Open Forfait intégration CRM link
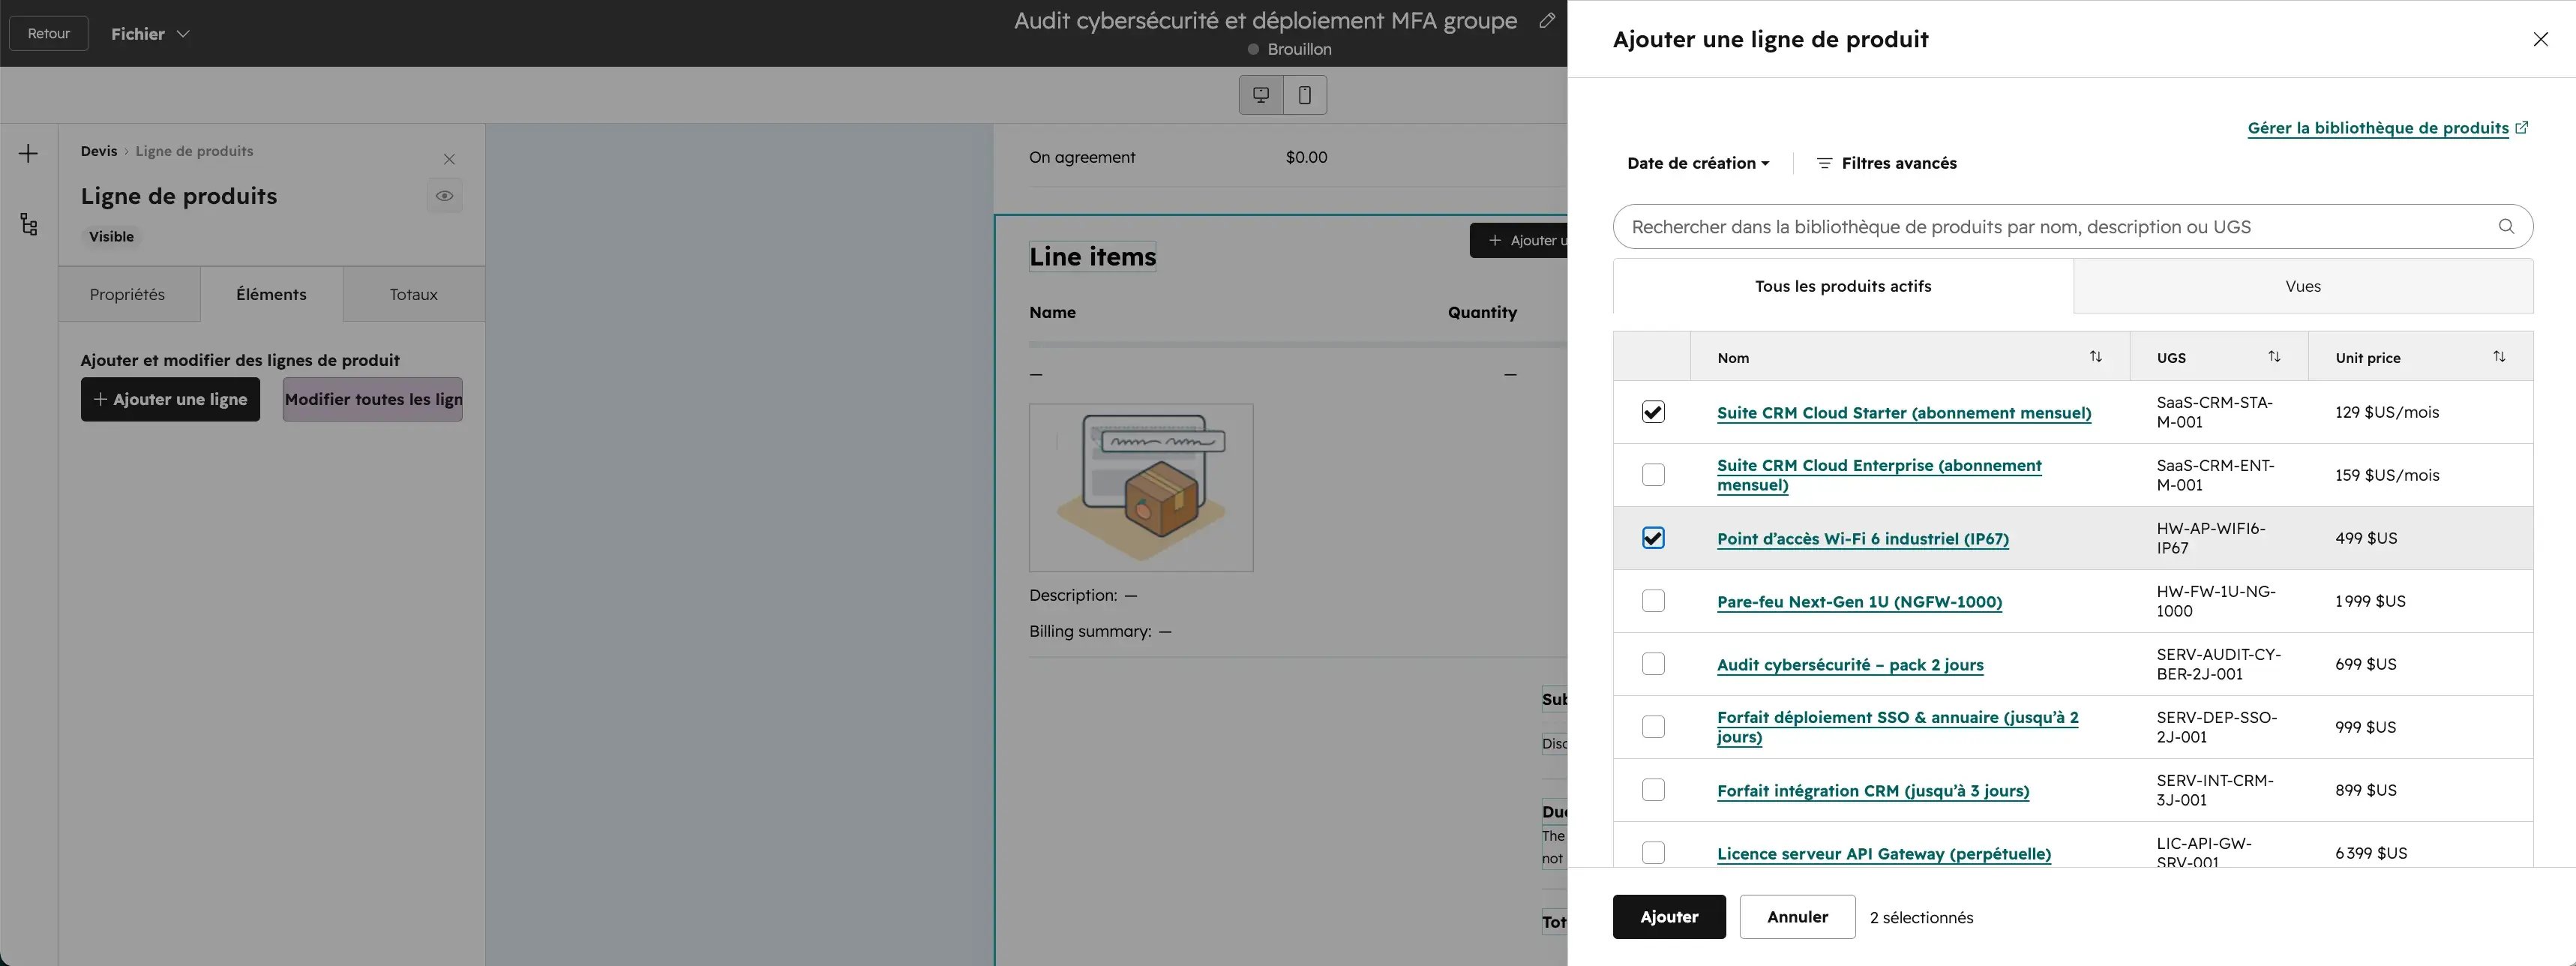The width and height of the screenshot is (2576, 966). pos(1873,791)
